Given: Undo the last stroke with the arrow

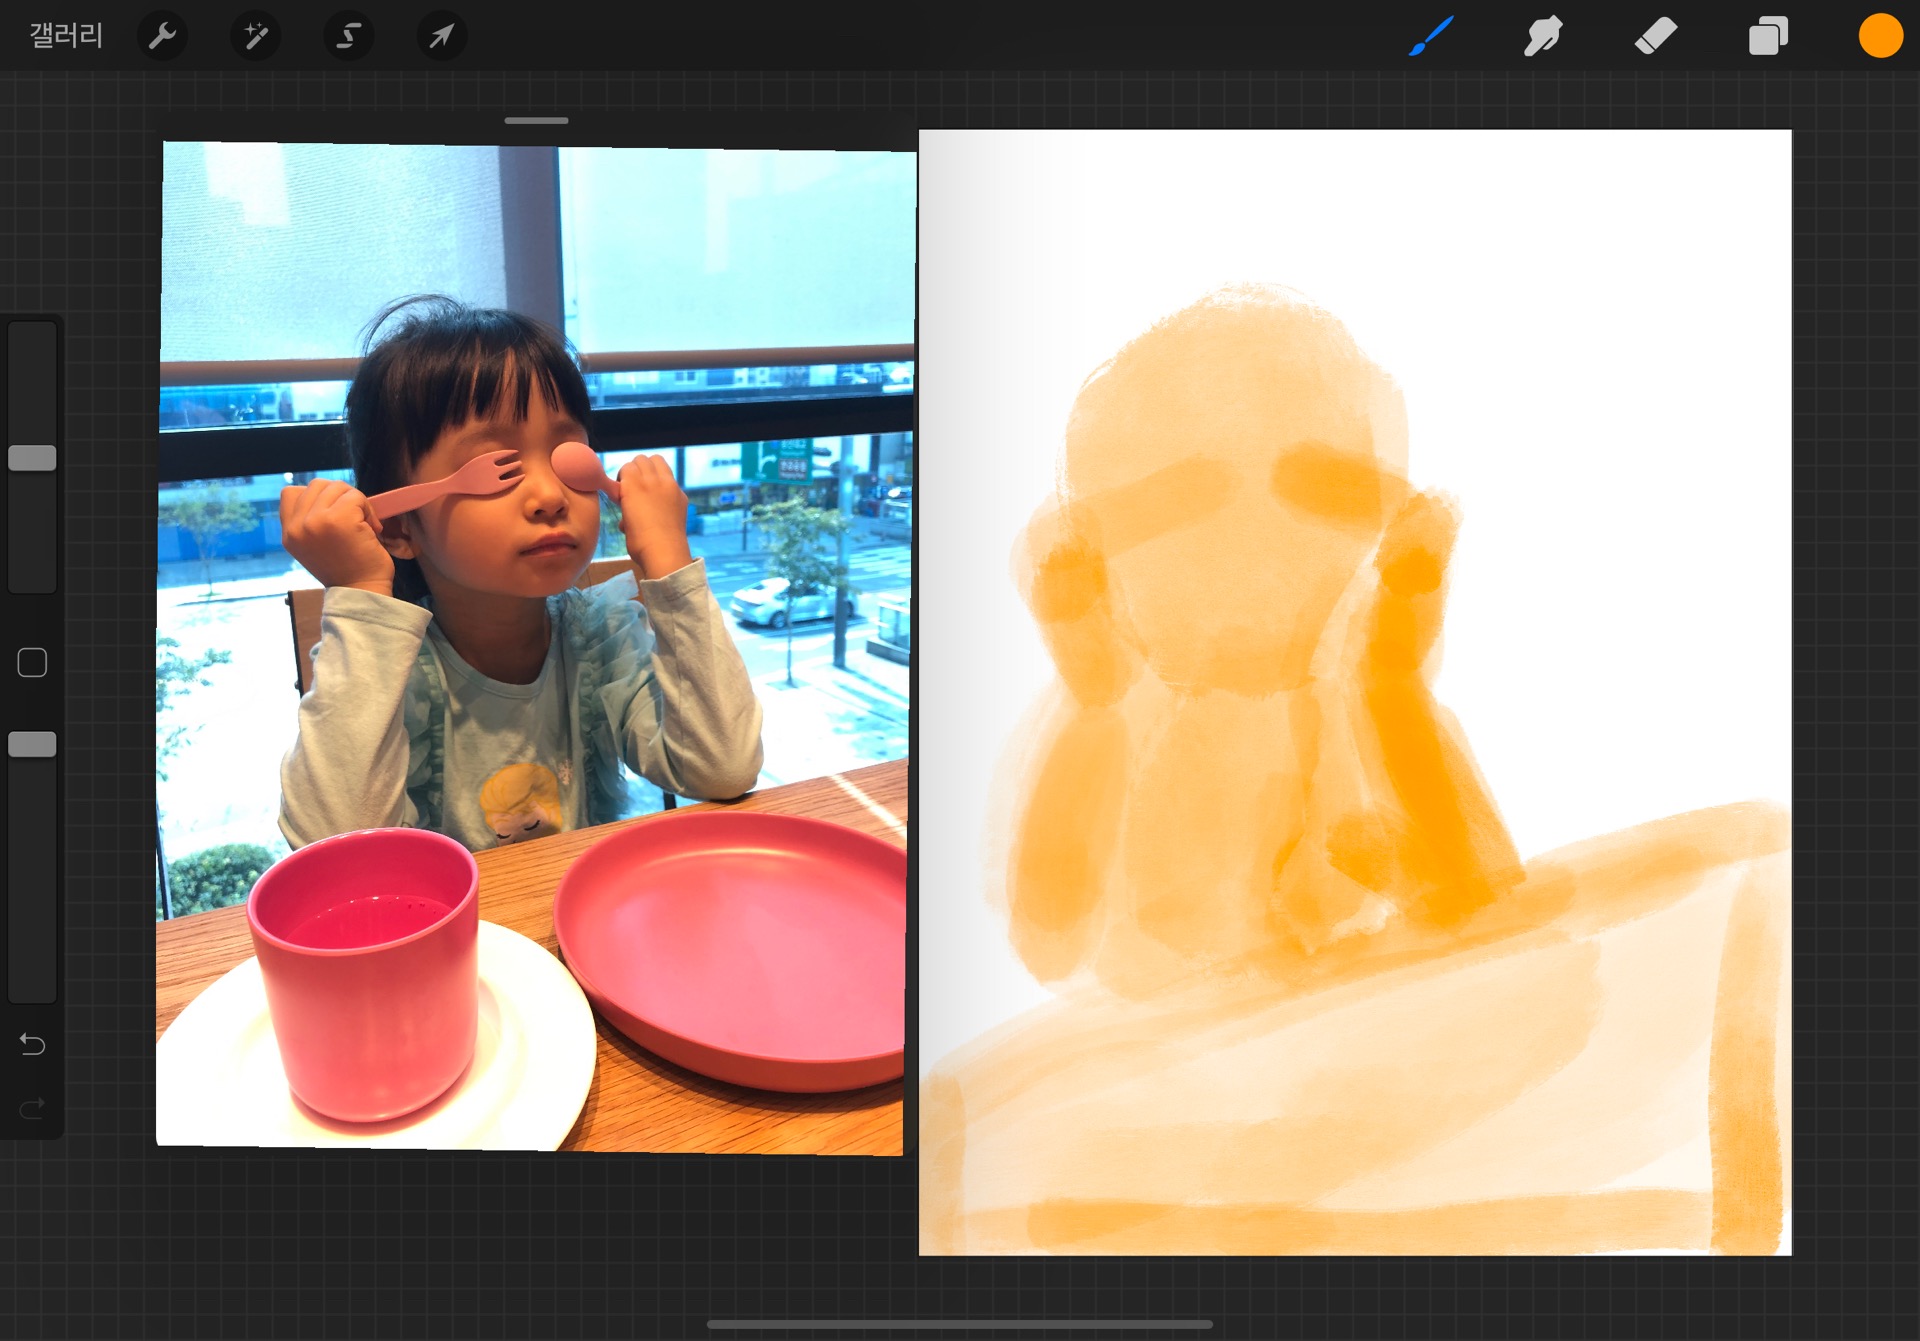Looking at the screenshot, I should 32,1044.
